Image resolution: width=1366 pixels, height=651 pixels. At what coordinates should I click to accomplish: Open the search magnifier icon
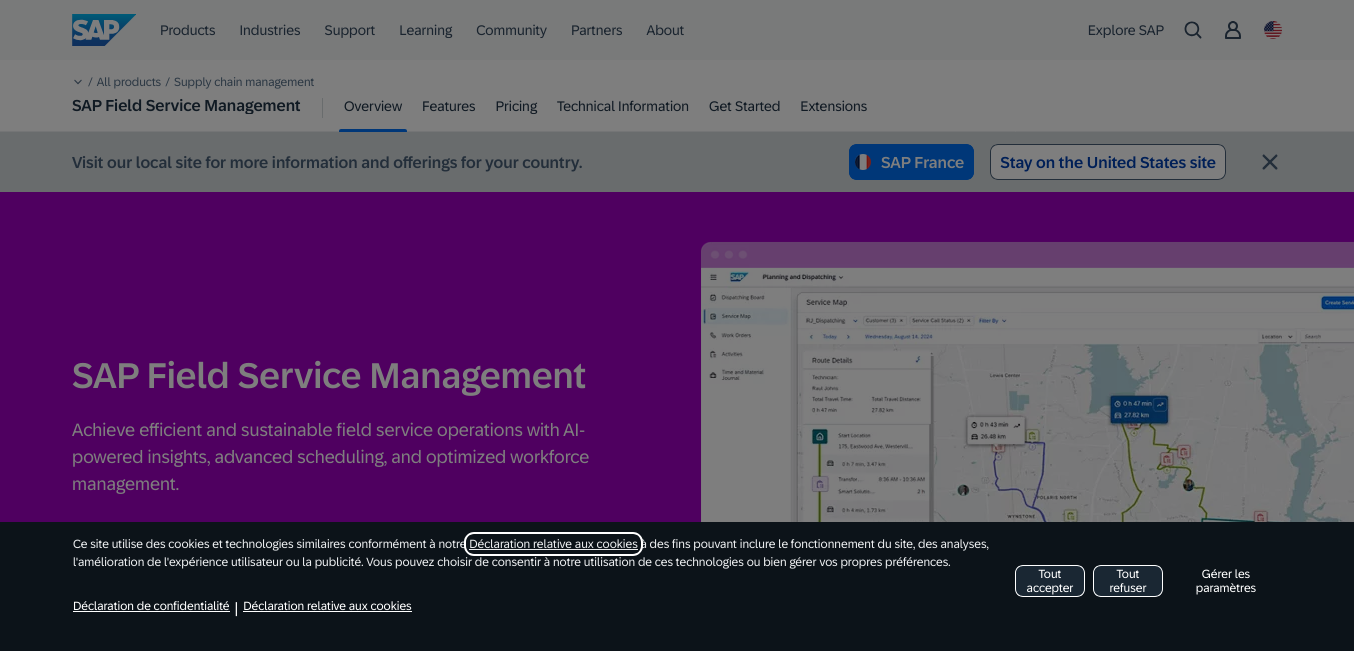coord(1193,30)
